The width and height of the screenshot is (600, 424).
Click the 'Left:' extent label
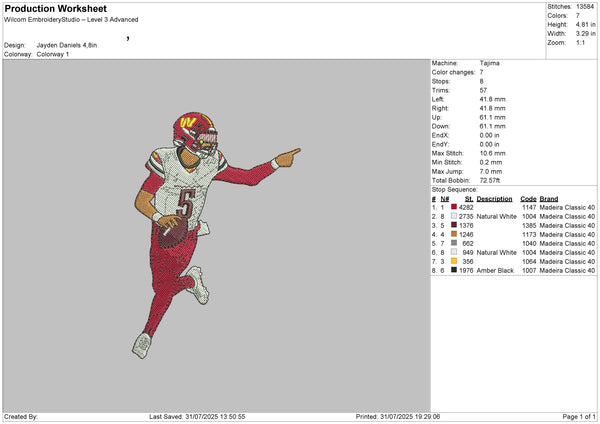coord(438,99)
